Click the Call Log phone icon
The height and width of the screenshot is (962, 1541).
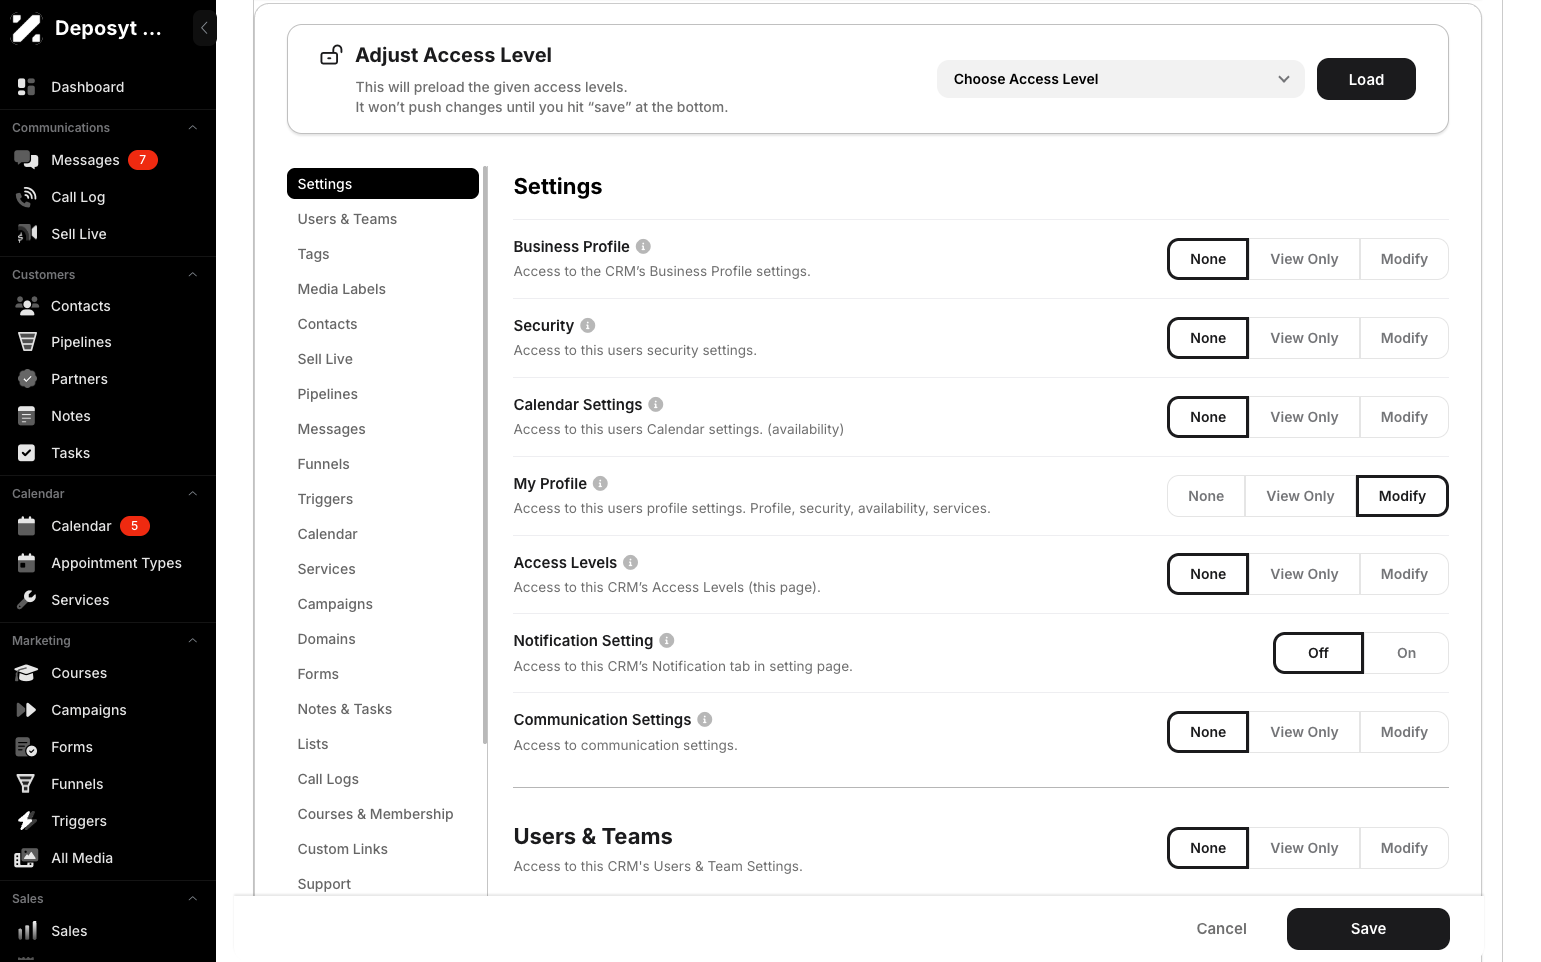pyautogui.click(x=27, y=197)
